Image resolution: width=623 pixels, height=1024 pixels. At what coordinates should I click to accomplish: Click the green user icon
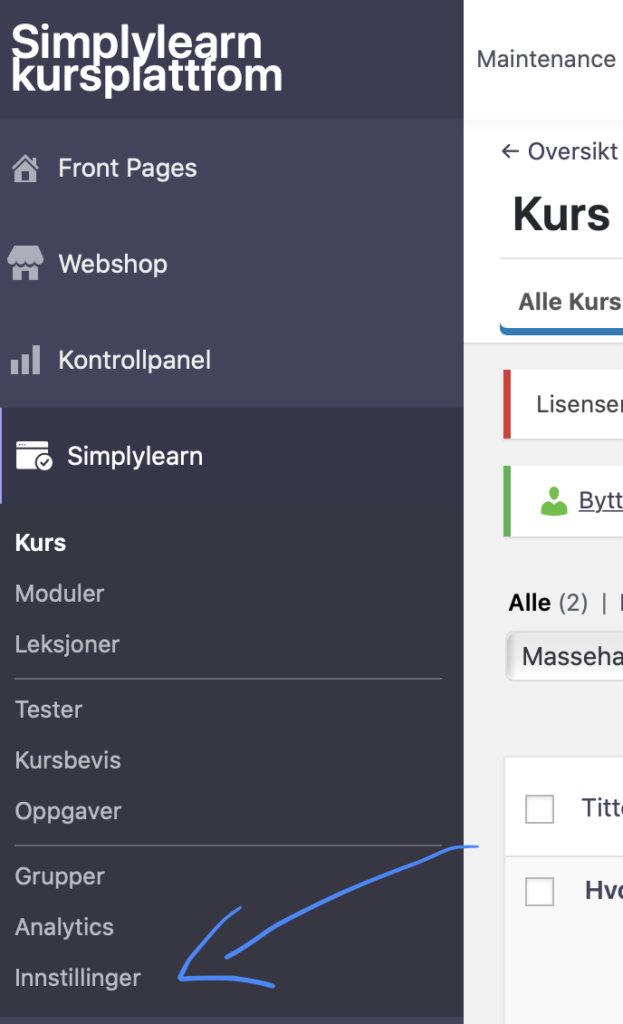click(553, 501)
